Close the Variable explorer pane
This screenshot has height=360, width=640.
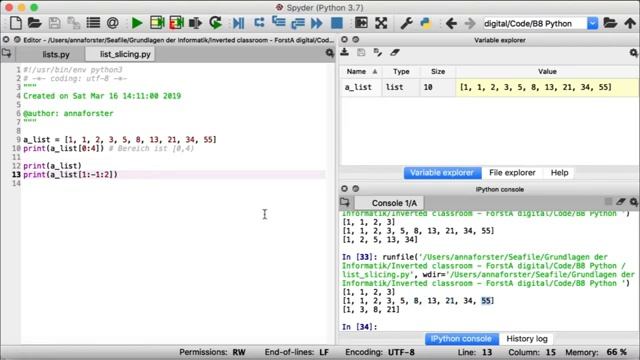coord(344,39)
